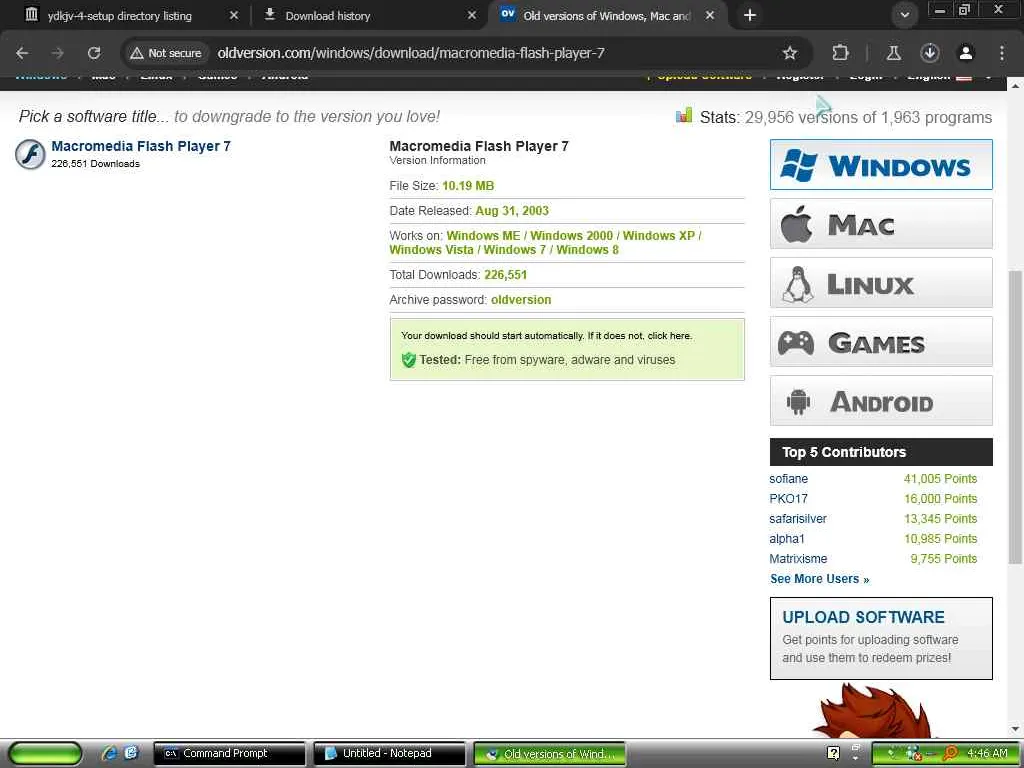
Task: Switch to Command Prompt taskbar button
Action: point(229,753)
